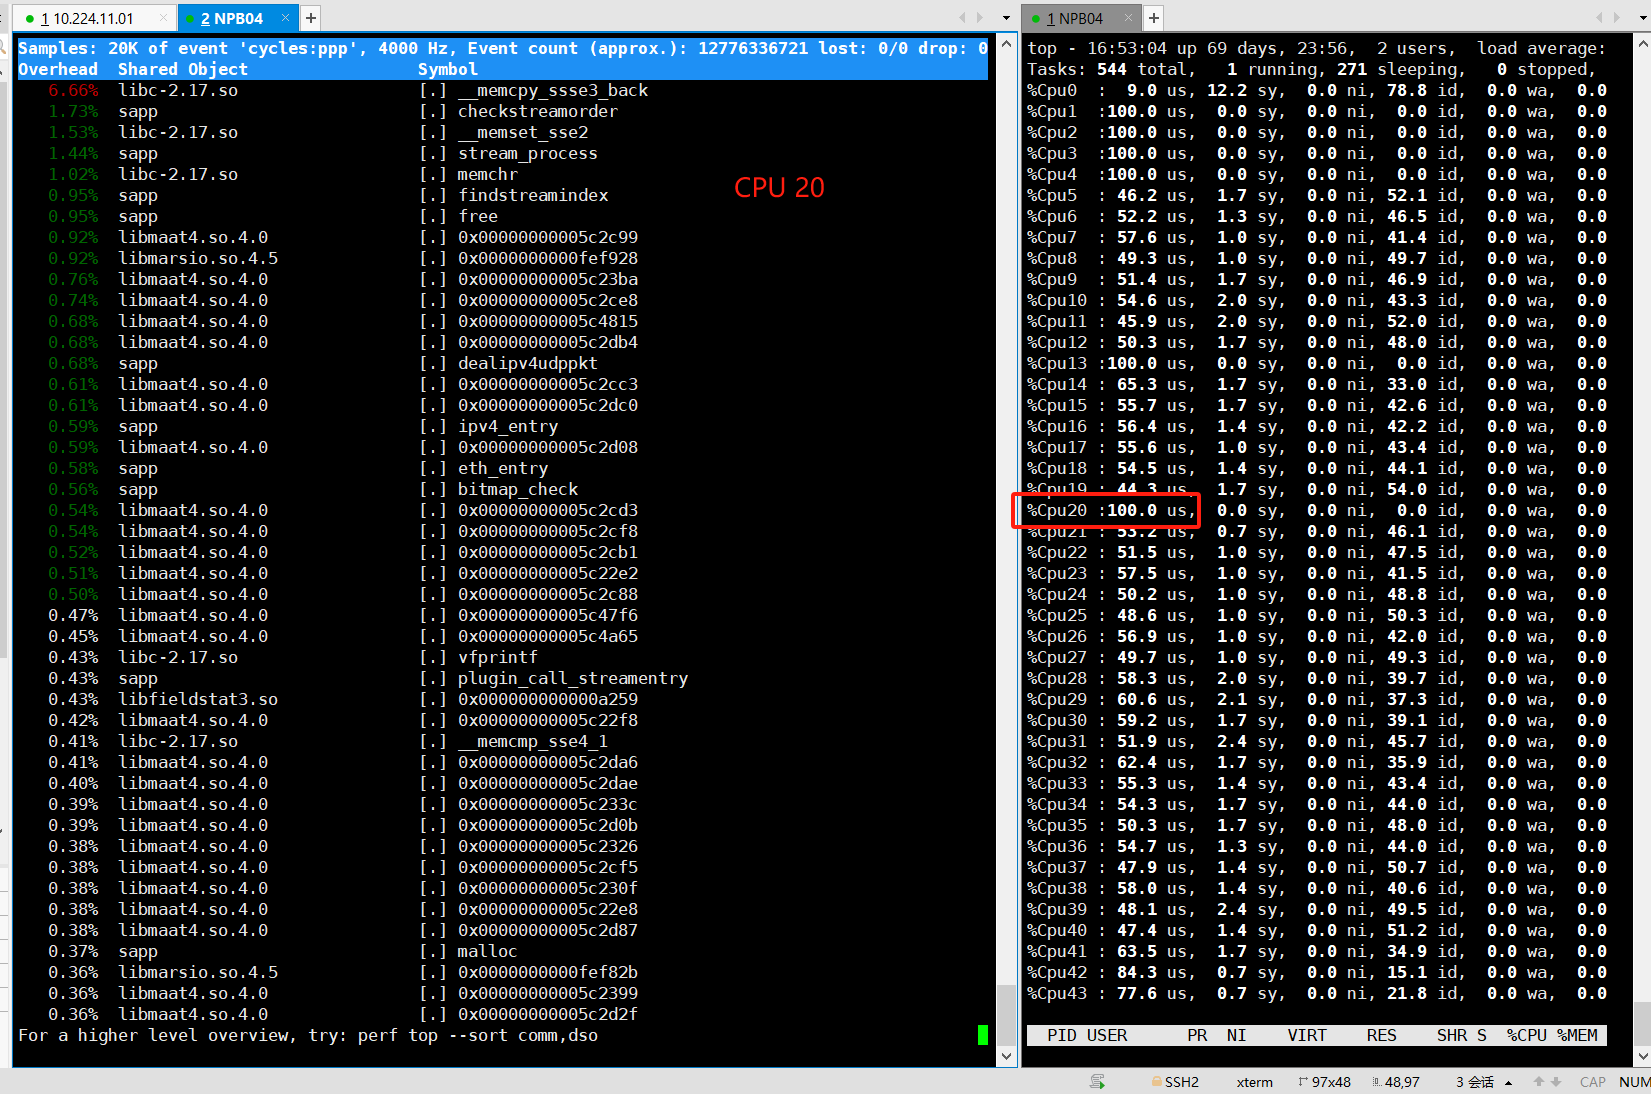Add a new tab in the left pane
Image resolution: width=1651 pixels, height=1094 pixels.
point(311,18)
